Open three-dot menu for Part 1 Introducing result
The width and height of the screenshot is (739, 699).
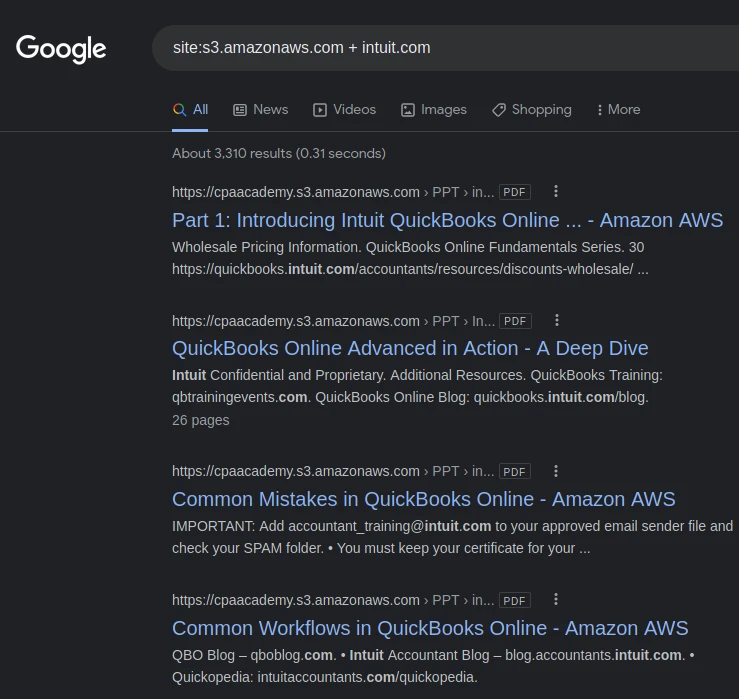pyautogui.click(x=557, y=192)
